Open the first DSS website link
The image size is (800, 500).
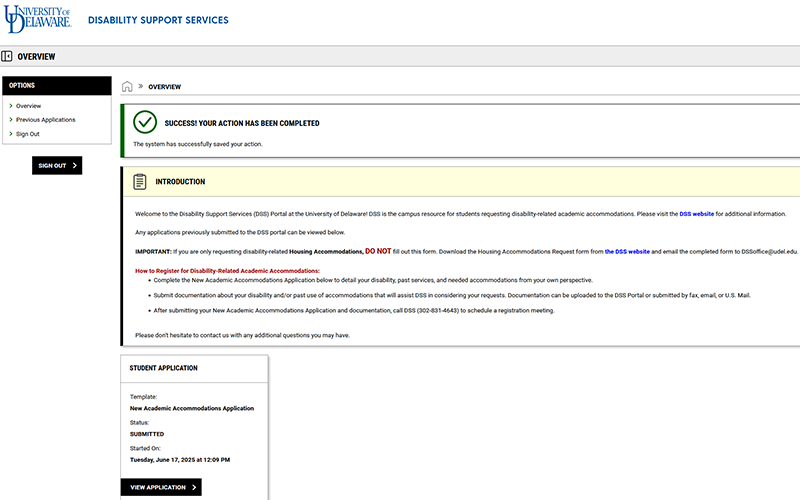point(696,214)
